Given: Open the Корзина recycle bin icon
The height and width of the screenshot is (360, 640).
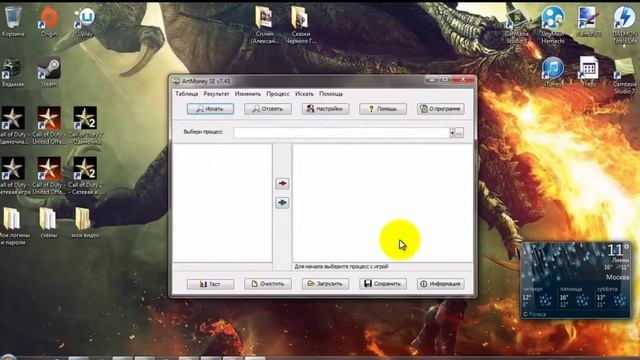Looking at the screenshot, I should point(13,22).
